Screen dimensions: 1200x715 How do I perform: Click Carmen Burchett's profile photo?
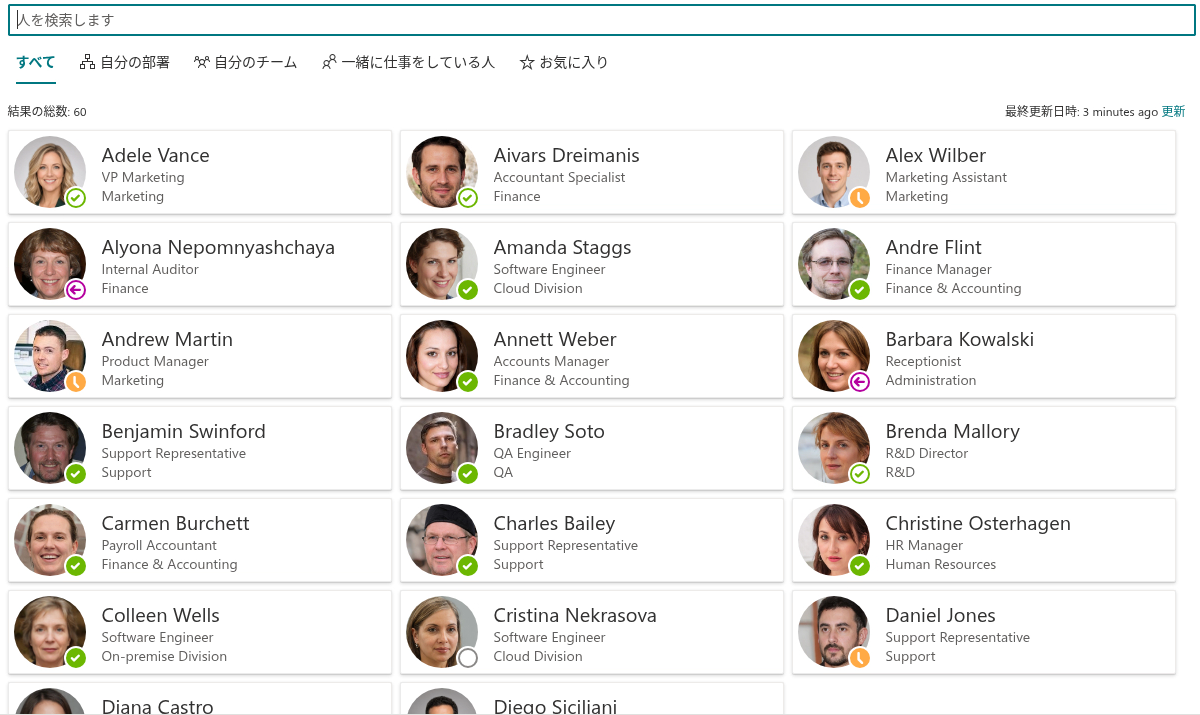pos(50,540)
